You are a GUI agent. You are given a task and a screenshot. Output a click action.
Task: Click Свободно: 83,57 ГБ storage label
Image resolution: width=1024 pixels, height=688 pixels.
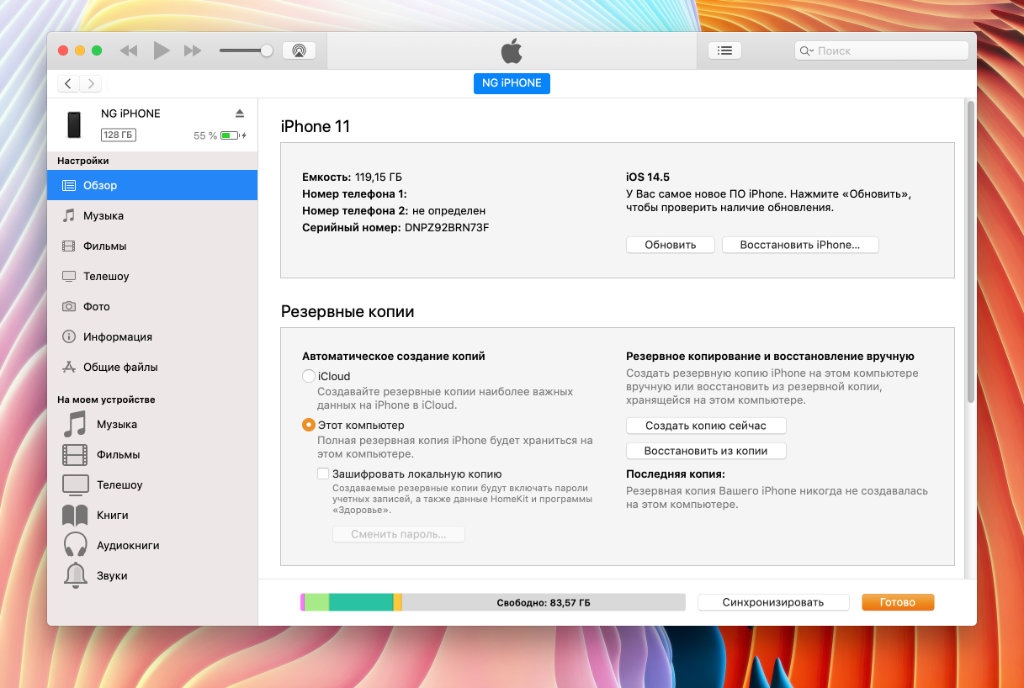point(543,602)
